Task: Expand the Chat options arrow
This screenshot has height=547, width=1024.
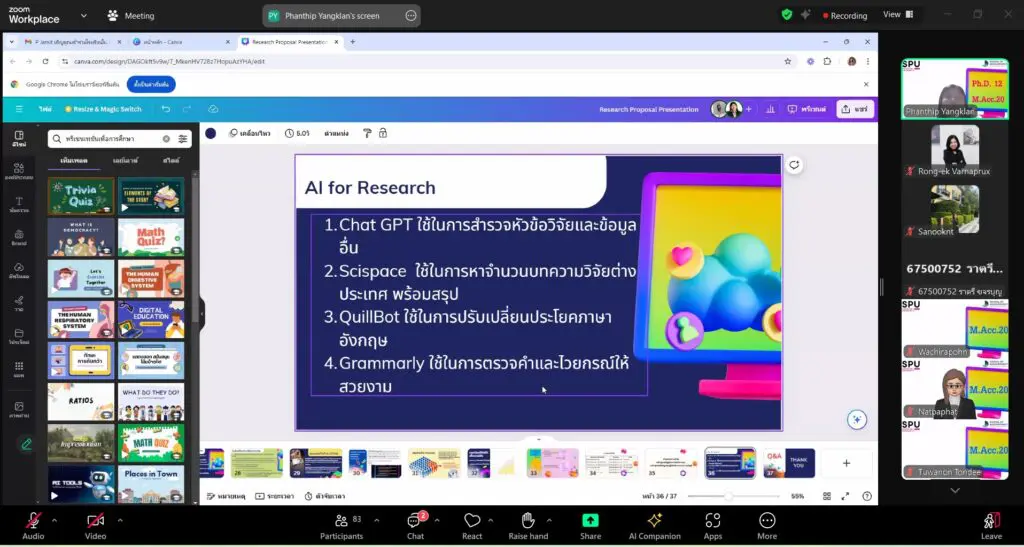Action: coord(436,520)
